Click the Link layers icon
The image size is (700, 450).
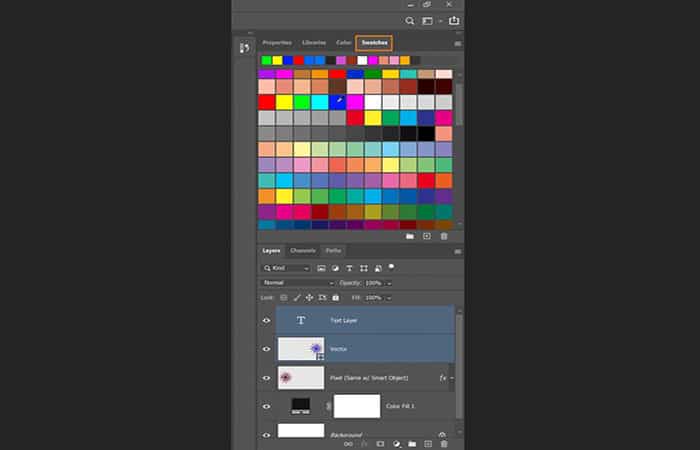348,444
